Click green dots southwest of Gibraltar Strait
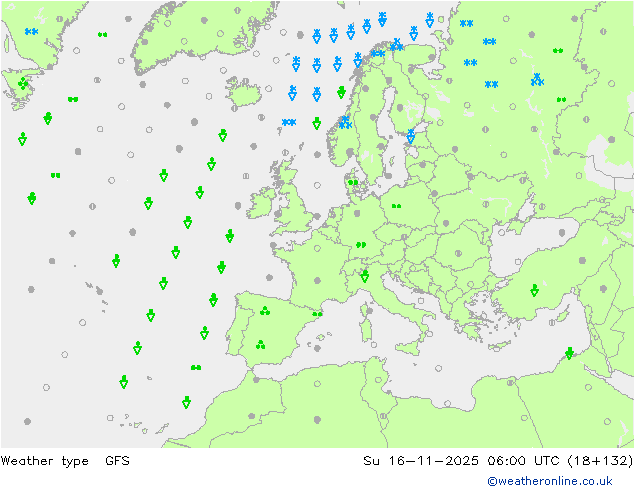Image resolution: width=634 pixels, height=490 pixels. (x=196, y=368)
